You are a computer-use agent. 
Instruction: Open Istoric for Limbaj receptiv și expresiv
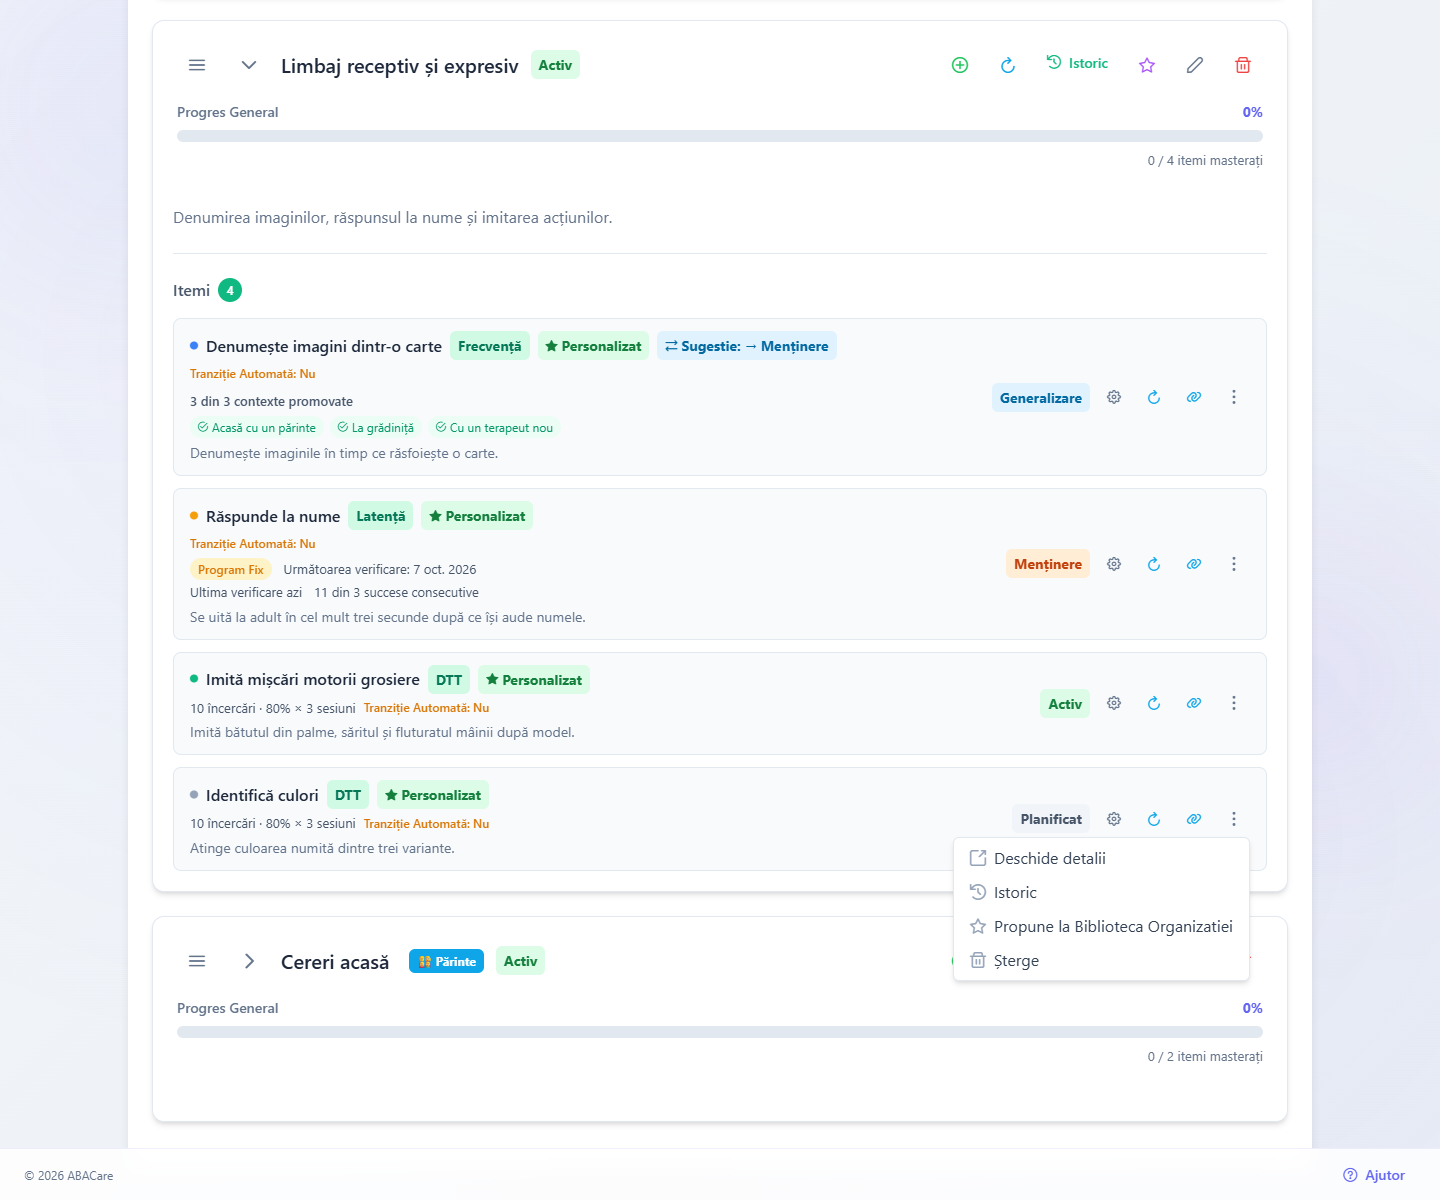pos(1077,63)
